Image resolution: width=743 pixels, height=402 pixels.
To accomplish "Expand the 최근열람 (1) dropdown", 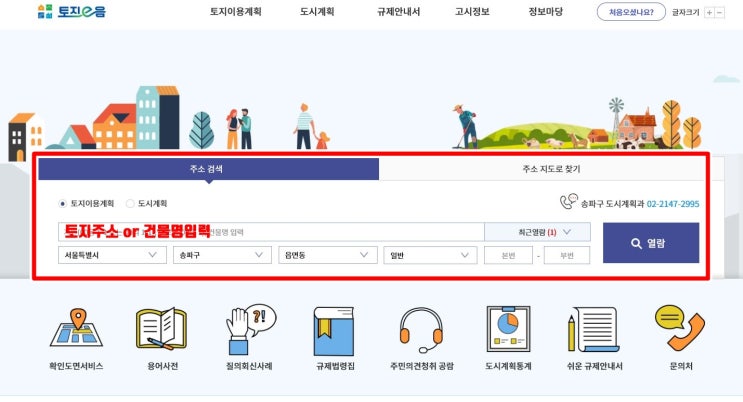I will pos(537,232).
